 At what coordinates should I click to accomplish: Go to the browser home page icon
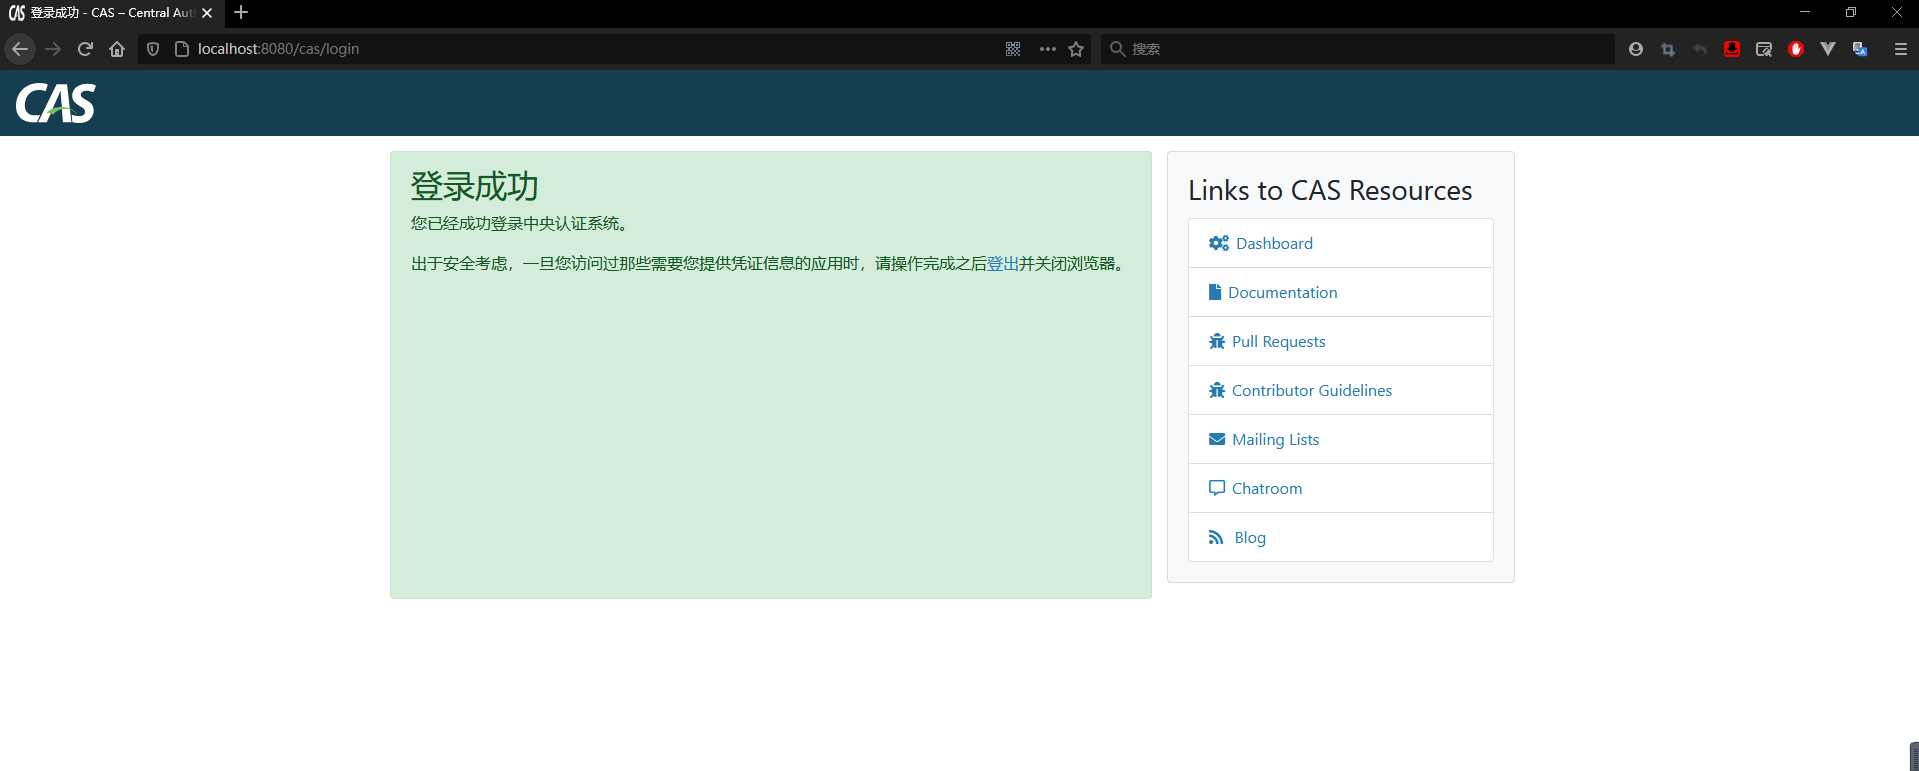[x=117, y=49]
